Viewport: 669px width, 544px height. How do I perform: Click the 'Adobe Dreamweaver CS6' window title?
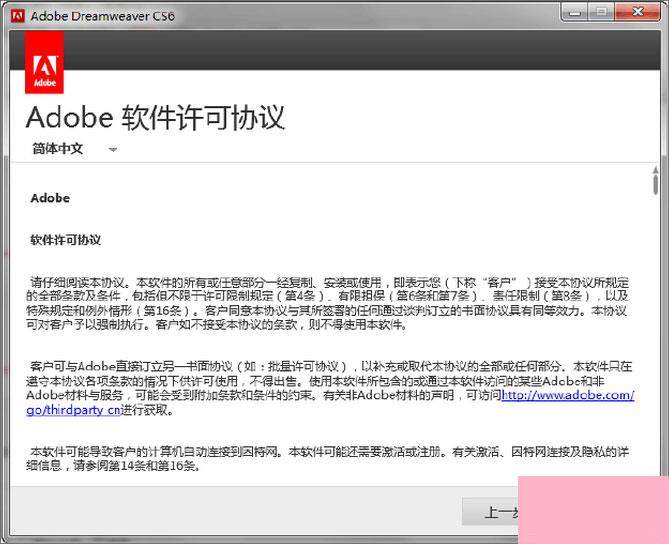(x=103, y=16)
